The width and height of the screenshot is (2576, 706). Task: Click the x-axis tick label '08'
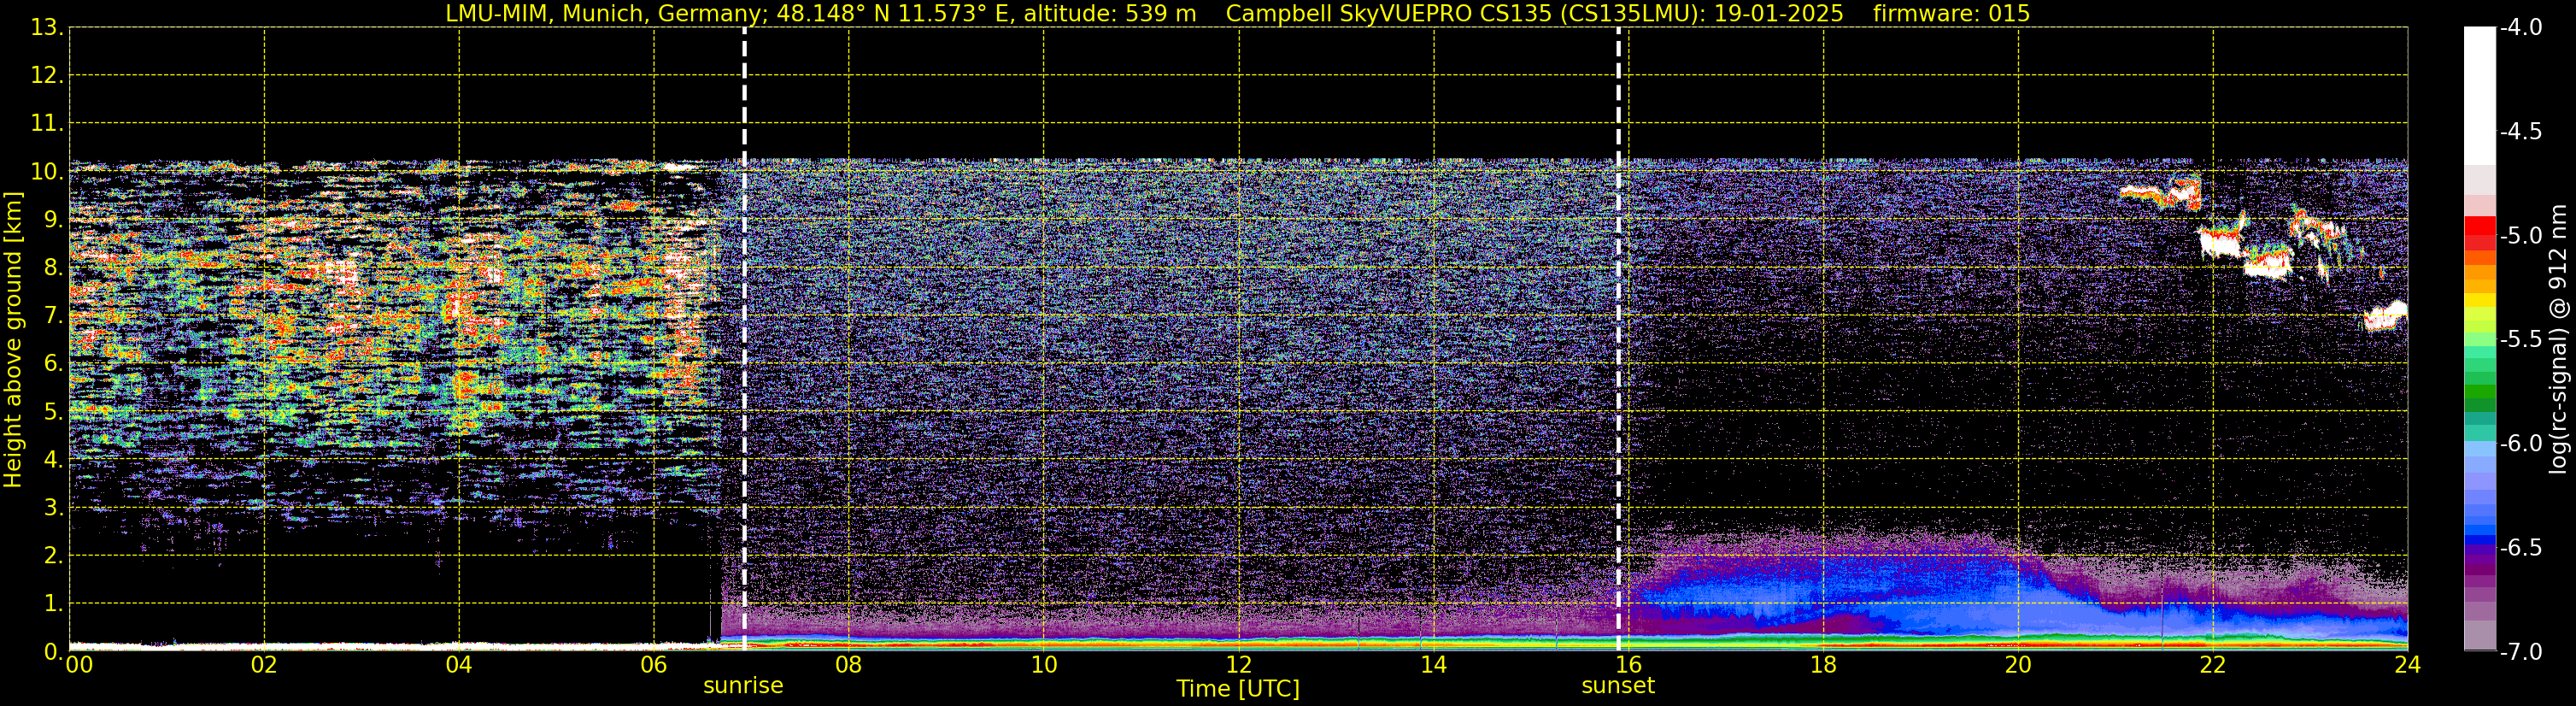pos(849,665)
